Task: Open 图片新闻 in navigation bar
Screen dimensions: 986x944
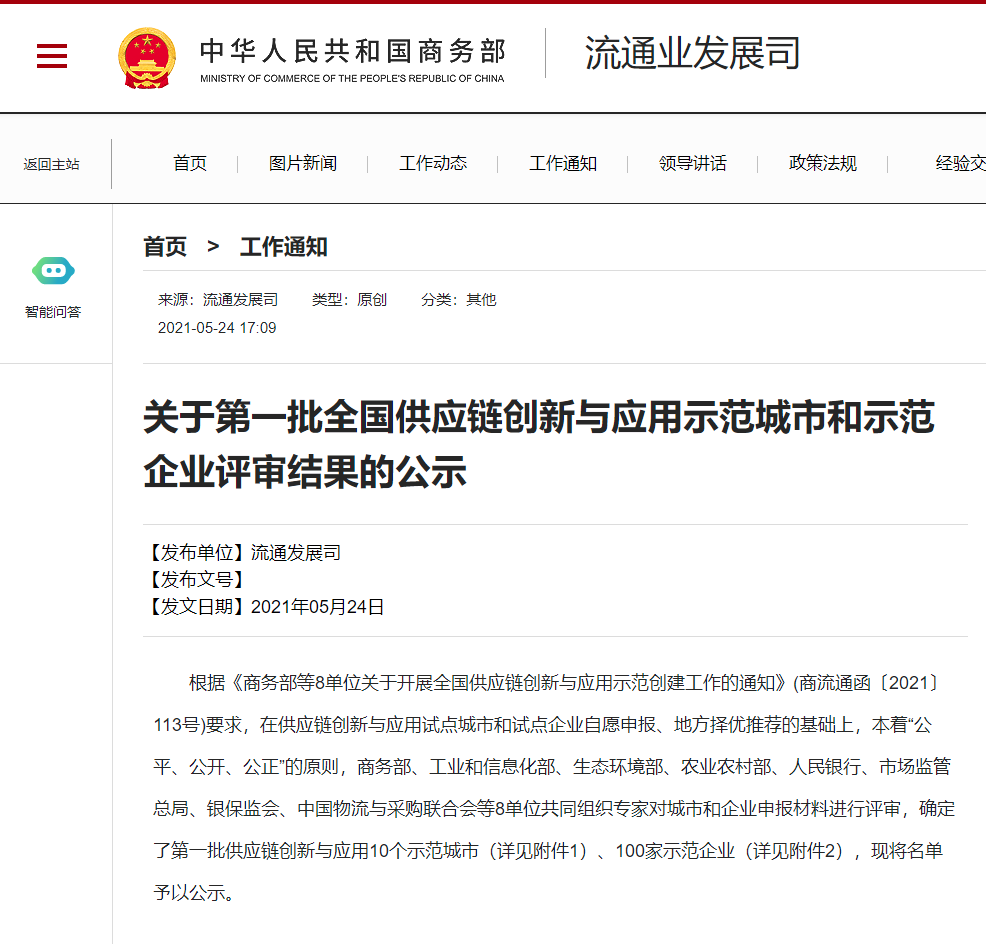Action: (x=303, y=164)
